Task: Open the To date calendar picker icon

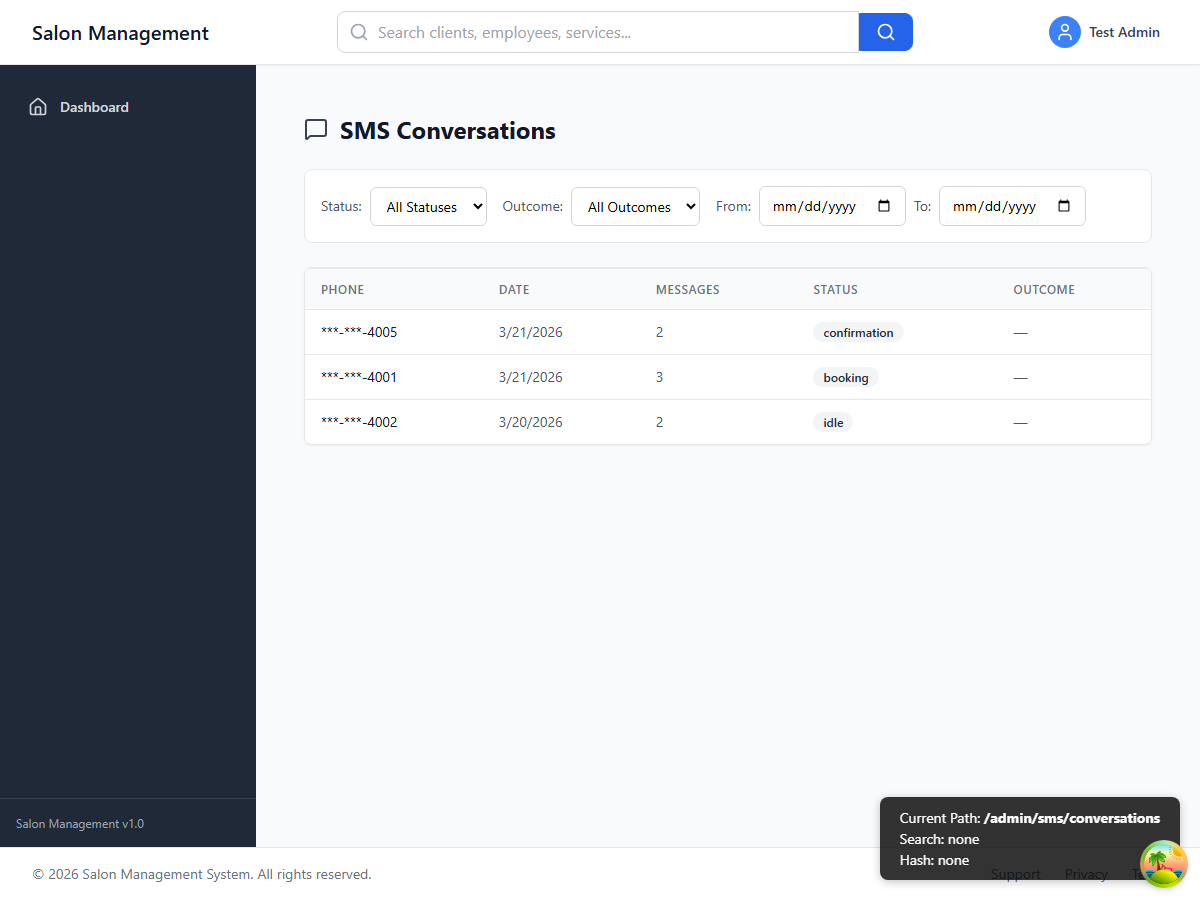Action: click(x=1064, y=206)
